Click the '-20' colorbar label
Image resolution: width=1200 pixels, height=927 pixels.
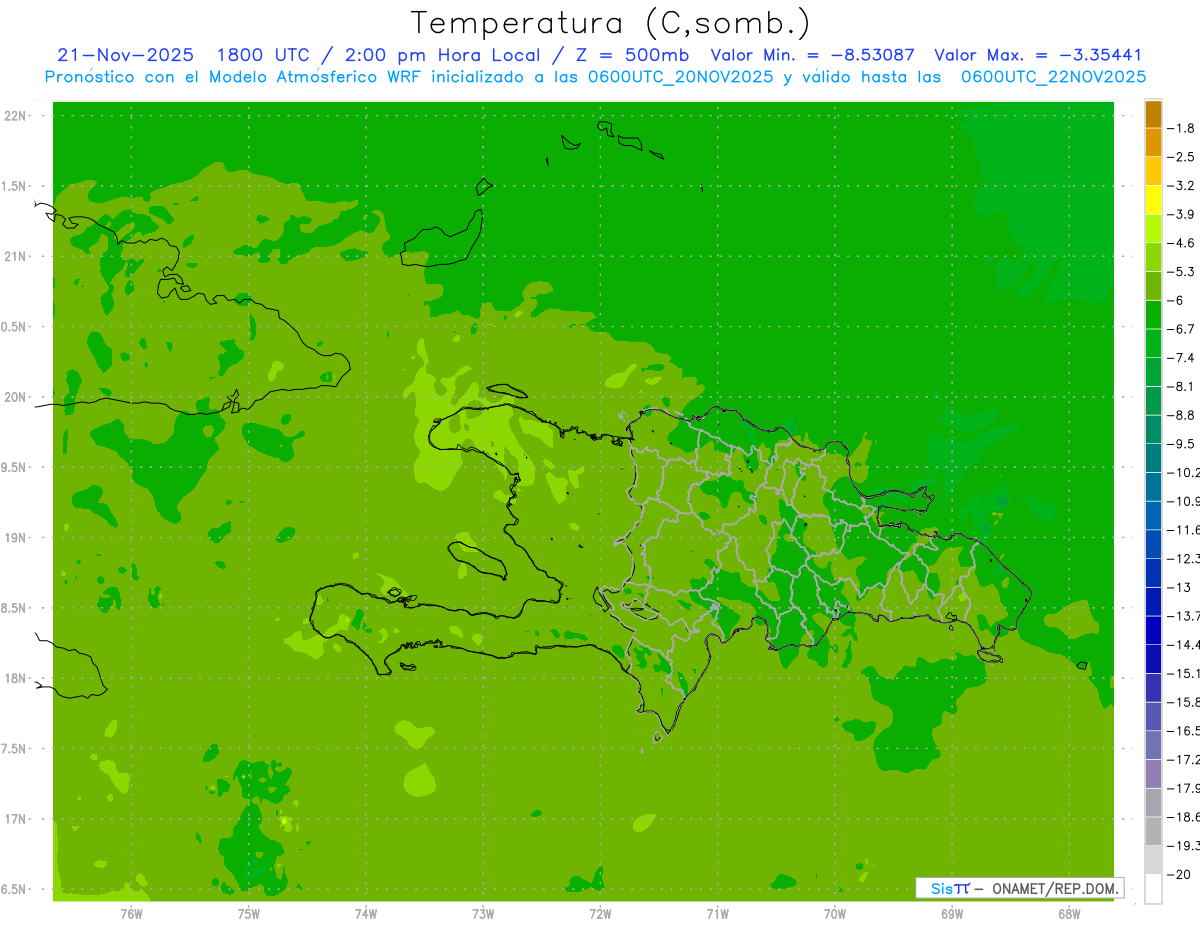[1180, 874]
